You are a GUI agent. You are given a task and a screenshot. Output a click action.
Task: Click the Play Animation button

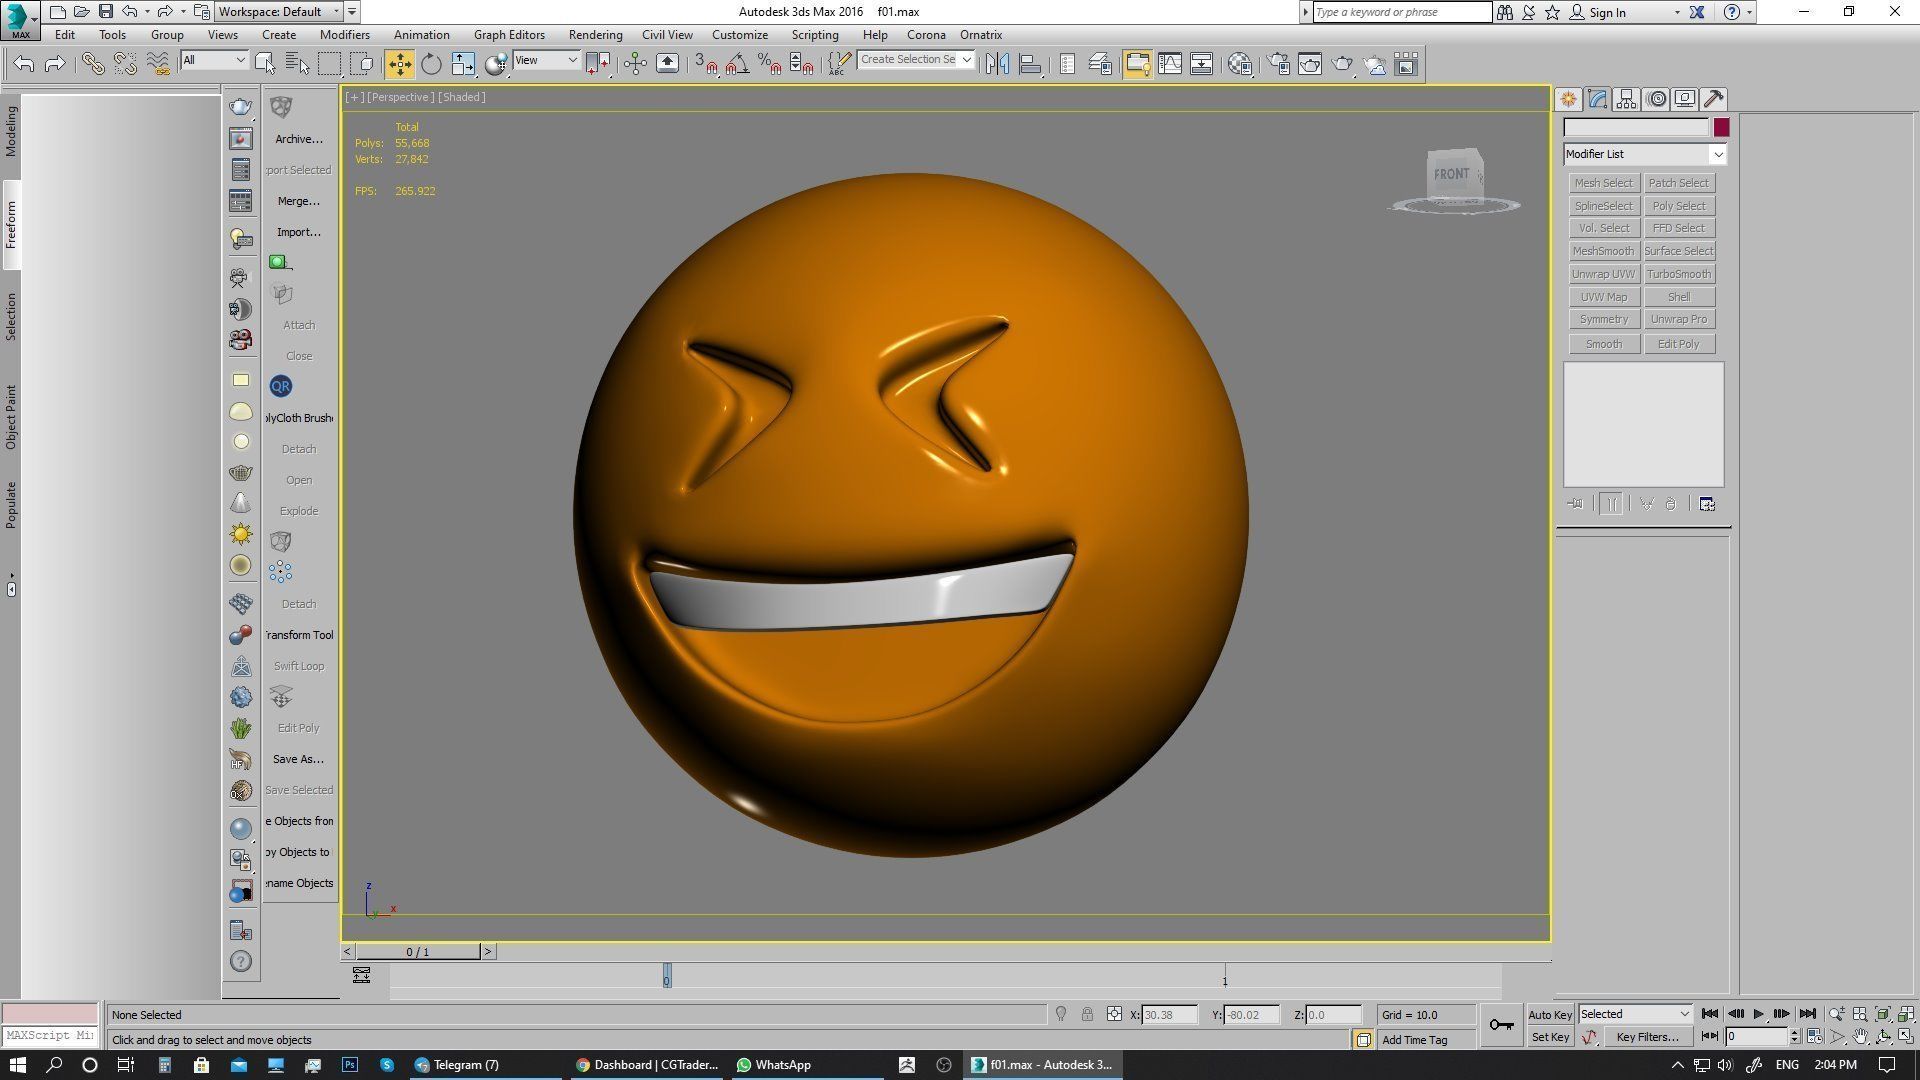click(x=1758, y=1014)
